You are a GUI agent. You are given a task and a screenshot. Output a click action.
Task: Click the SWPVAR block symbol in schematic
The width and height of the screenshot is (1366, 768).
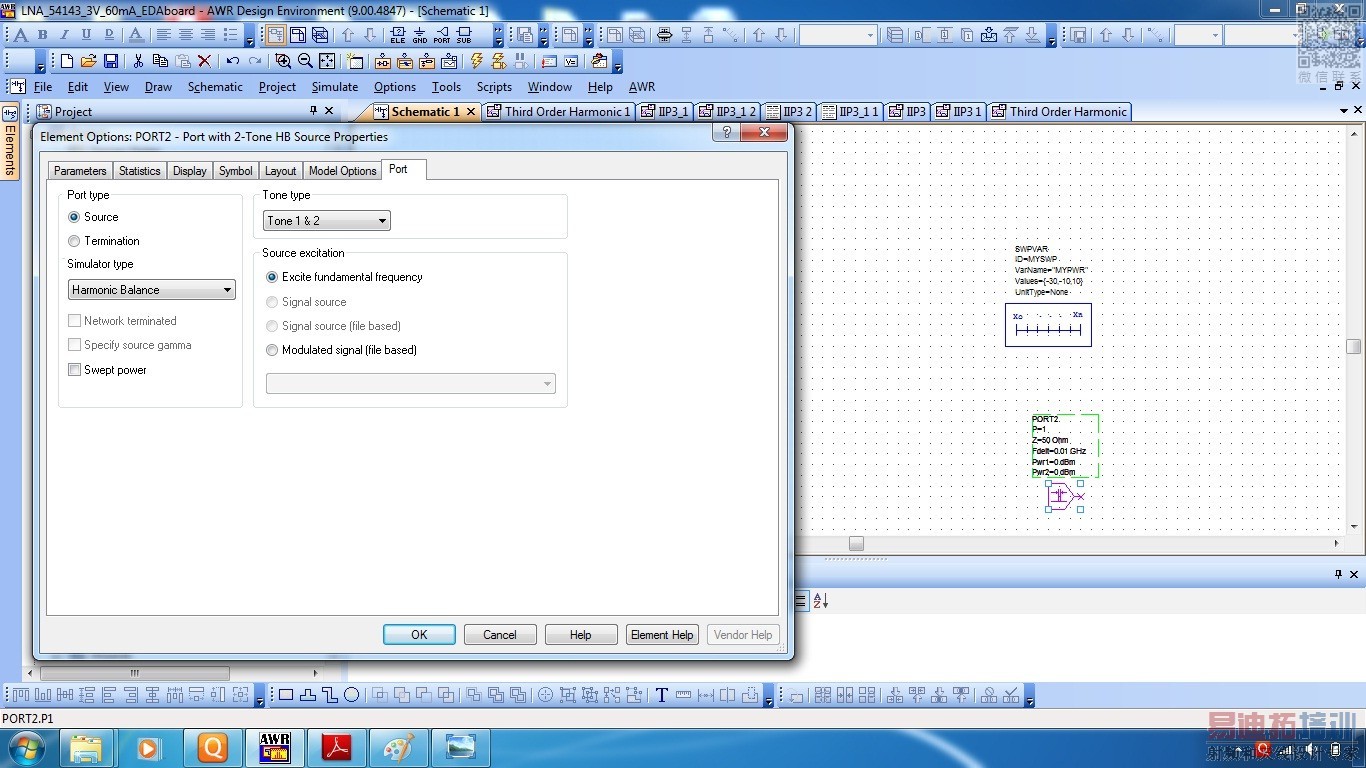tap(1048, 325)
